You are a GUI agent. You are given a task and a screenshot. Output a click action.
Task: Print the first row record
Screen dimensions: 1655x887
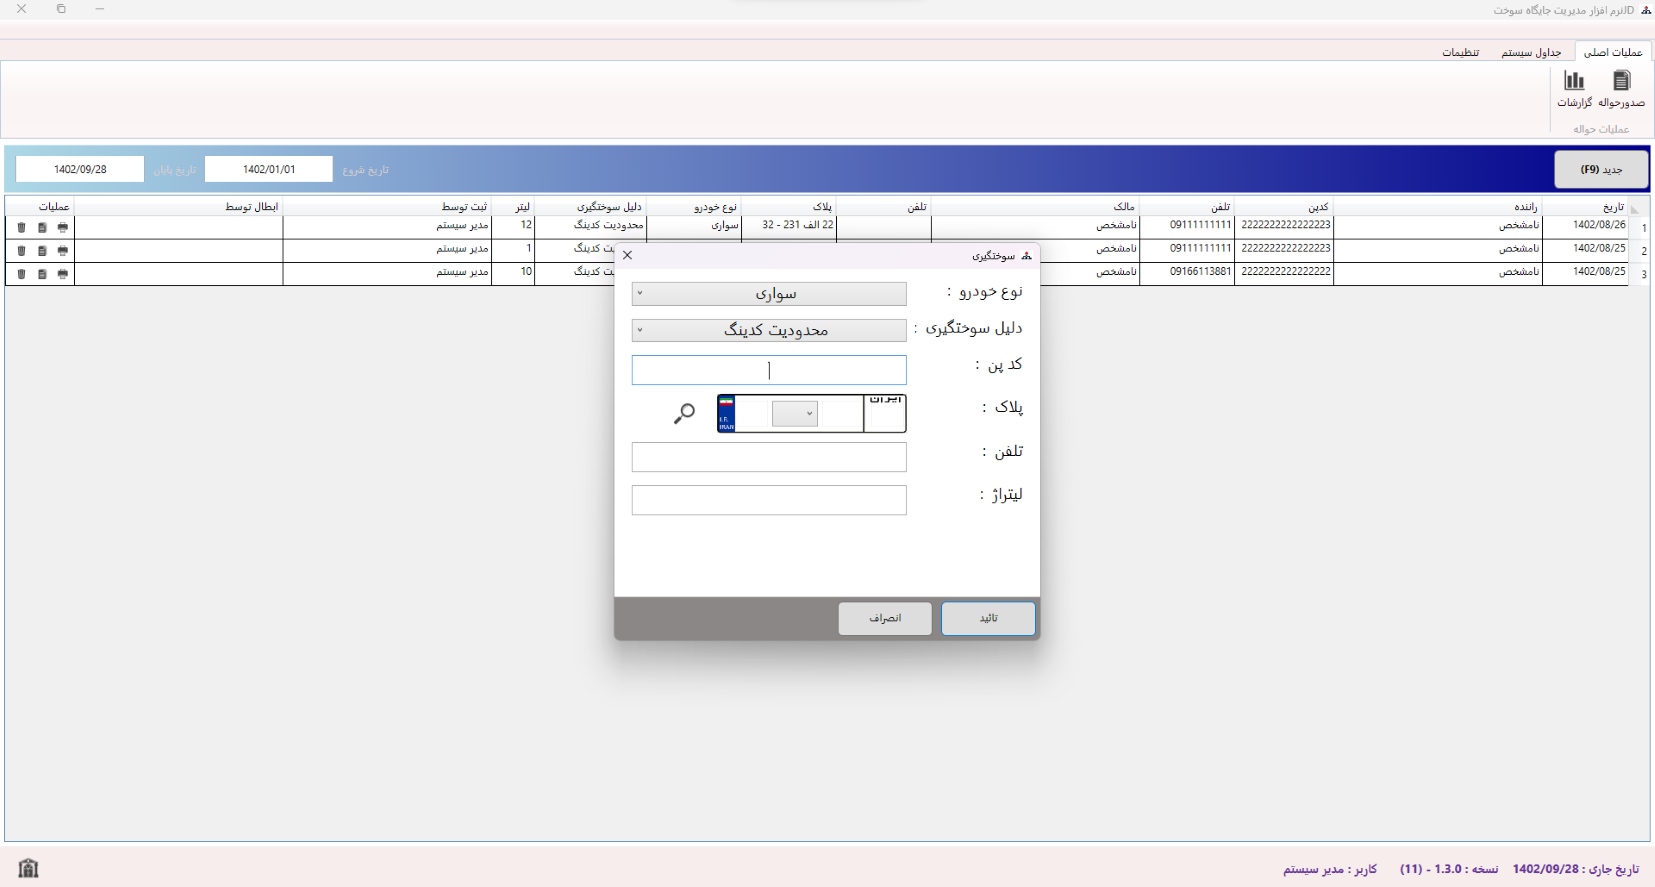pos(63,228)
